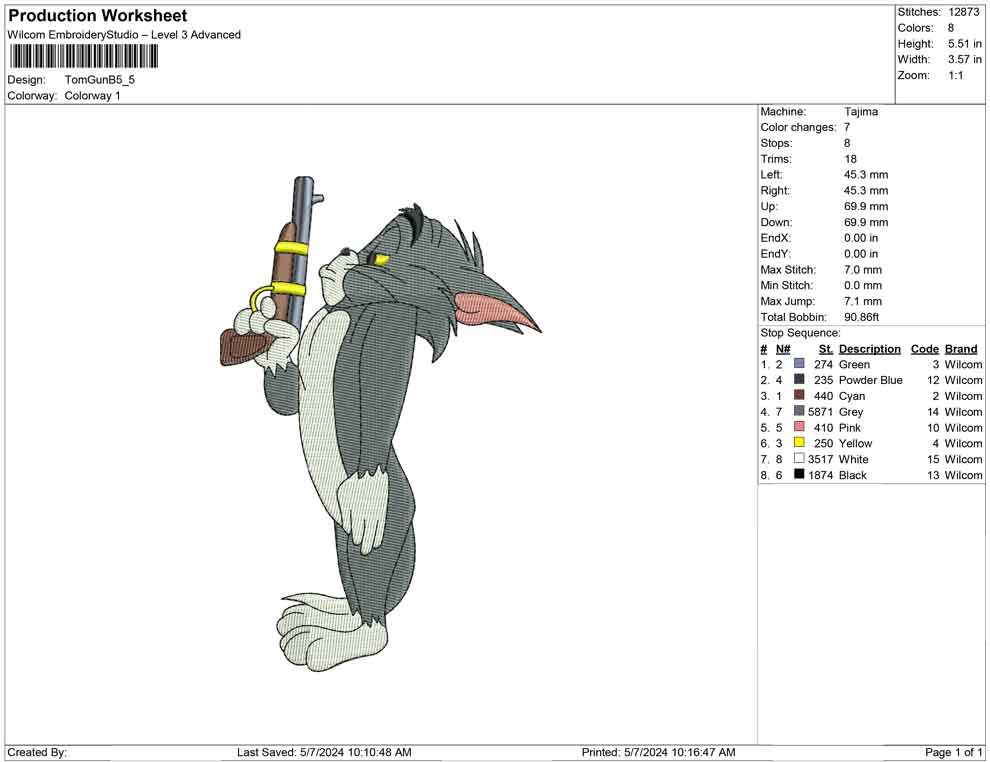Select the Cyan thread color swatch
This screenshot has width=990, height=762.
(799, 395)
